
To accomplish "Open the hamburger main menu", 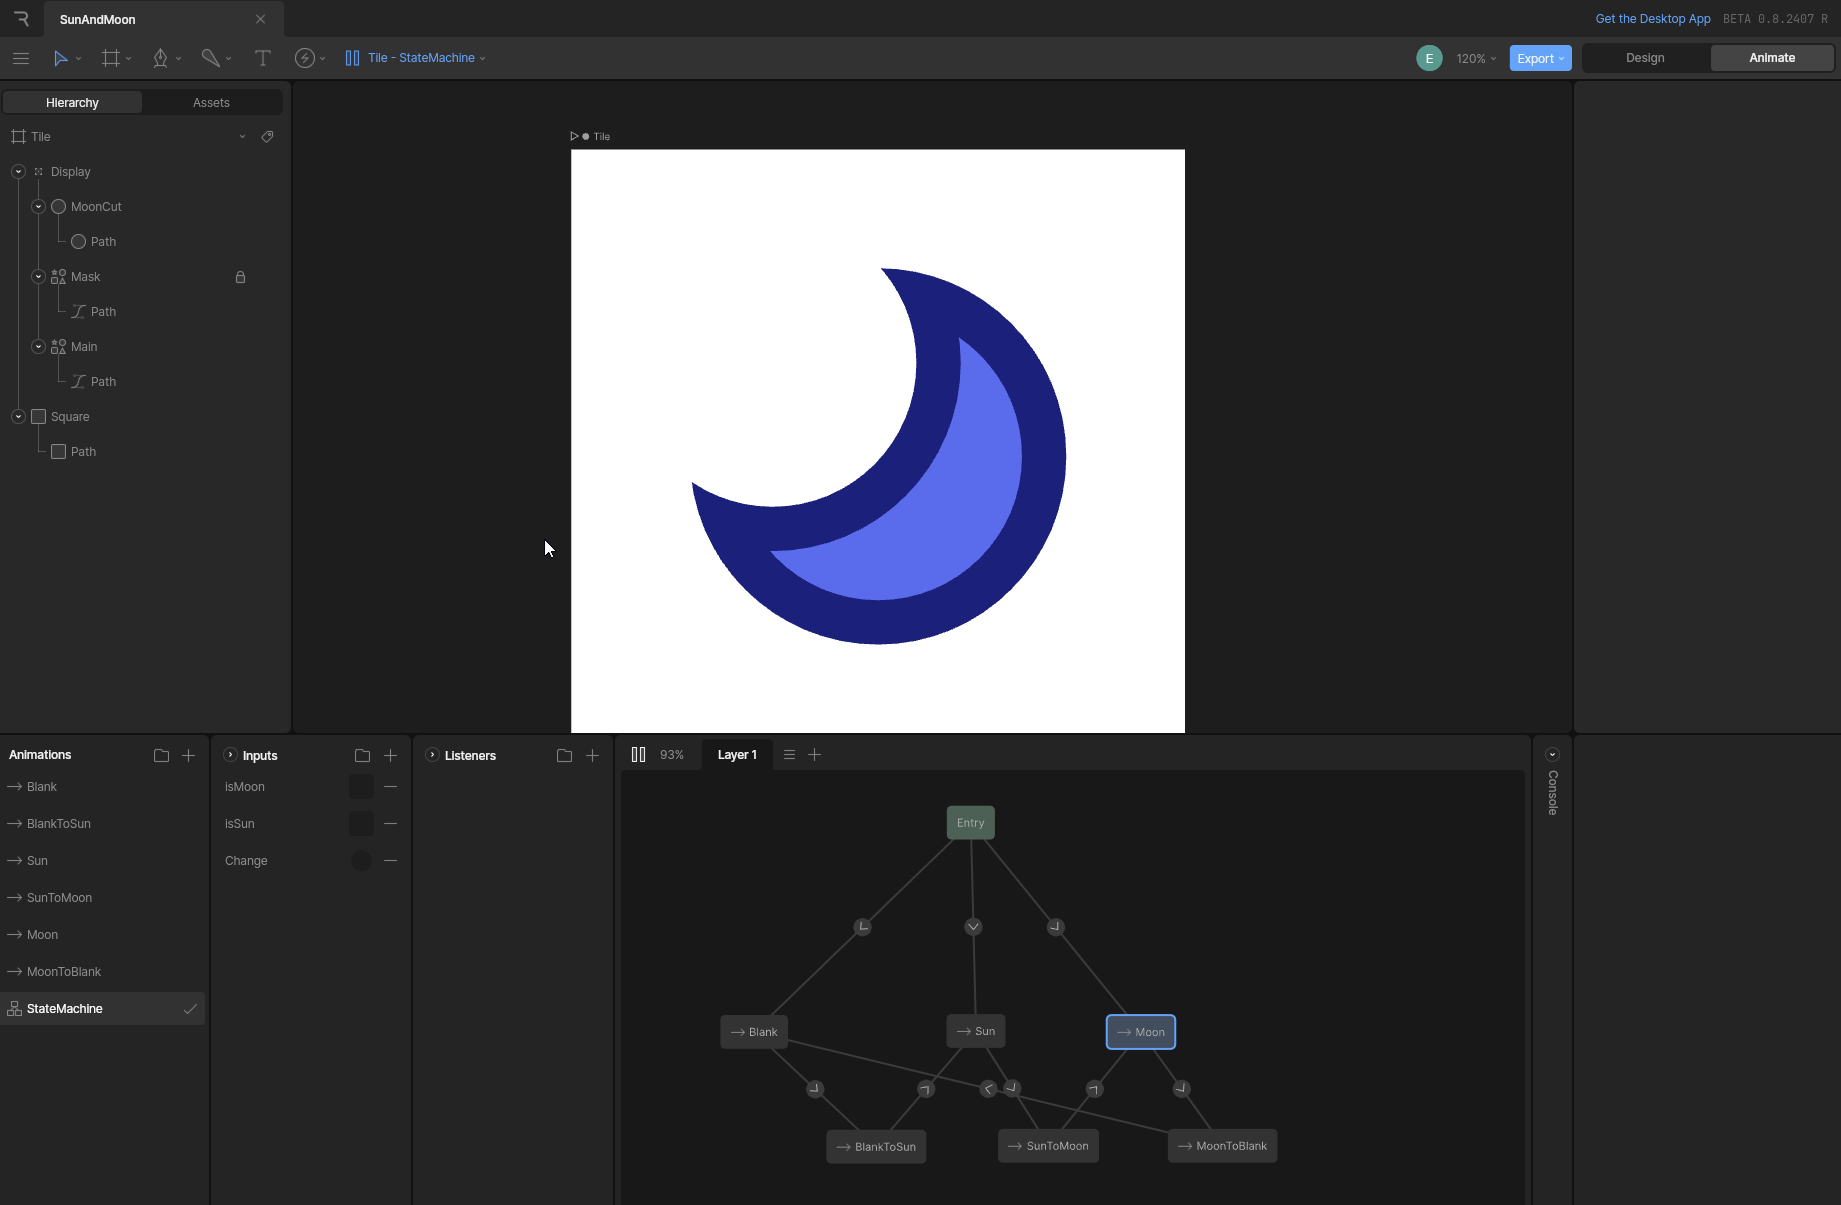I will click(x=21, y=58).
